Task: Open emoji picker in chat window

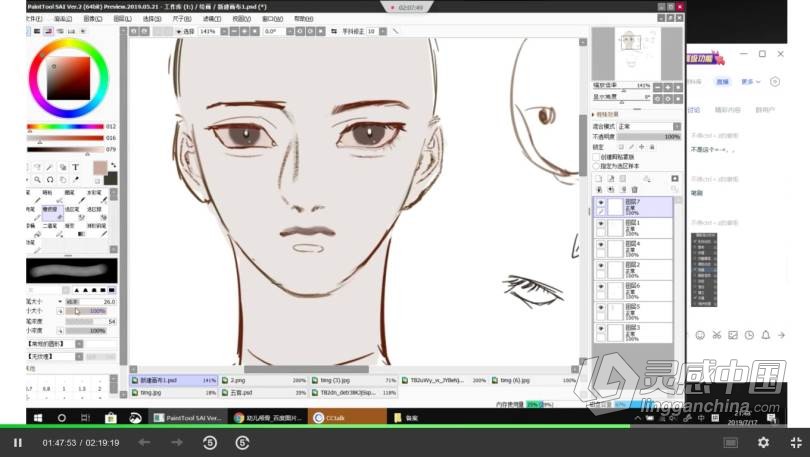Action: 700,335
